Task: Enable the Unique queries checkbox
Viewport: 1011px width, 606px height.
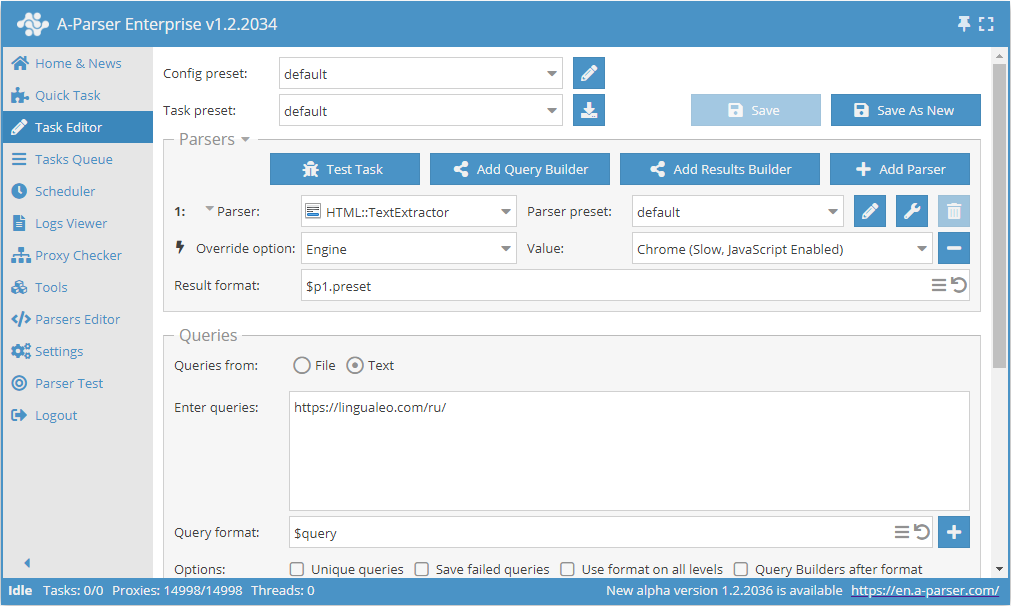Action: pos(297,569)
